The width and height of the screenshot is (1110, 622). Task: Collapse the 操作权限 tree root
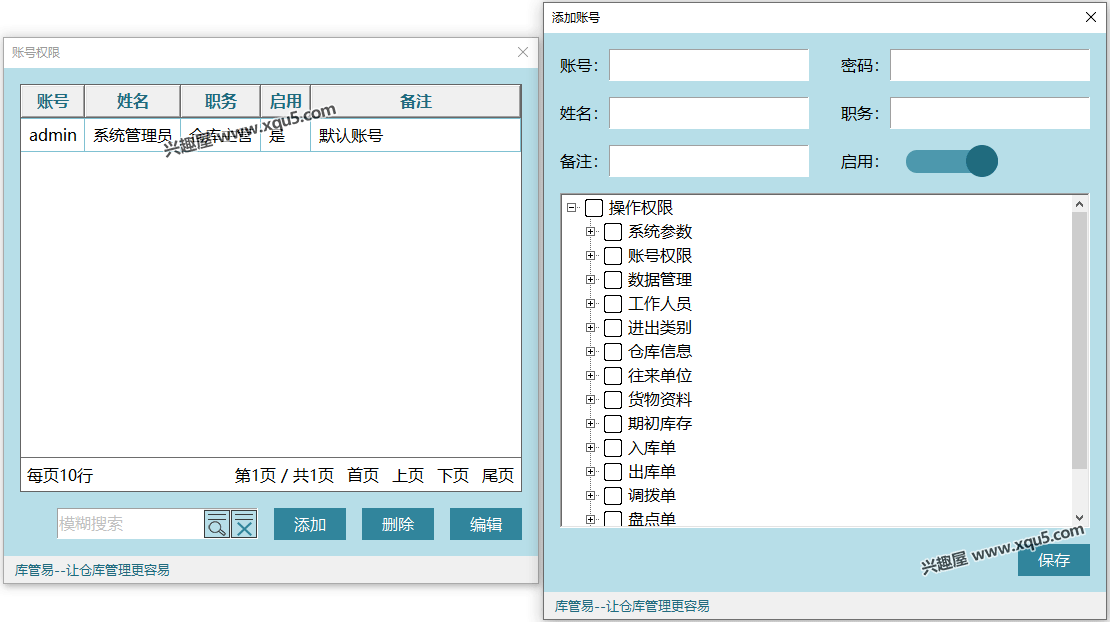[571, 208]
